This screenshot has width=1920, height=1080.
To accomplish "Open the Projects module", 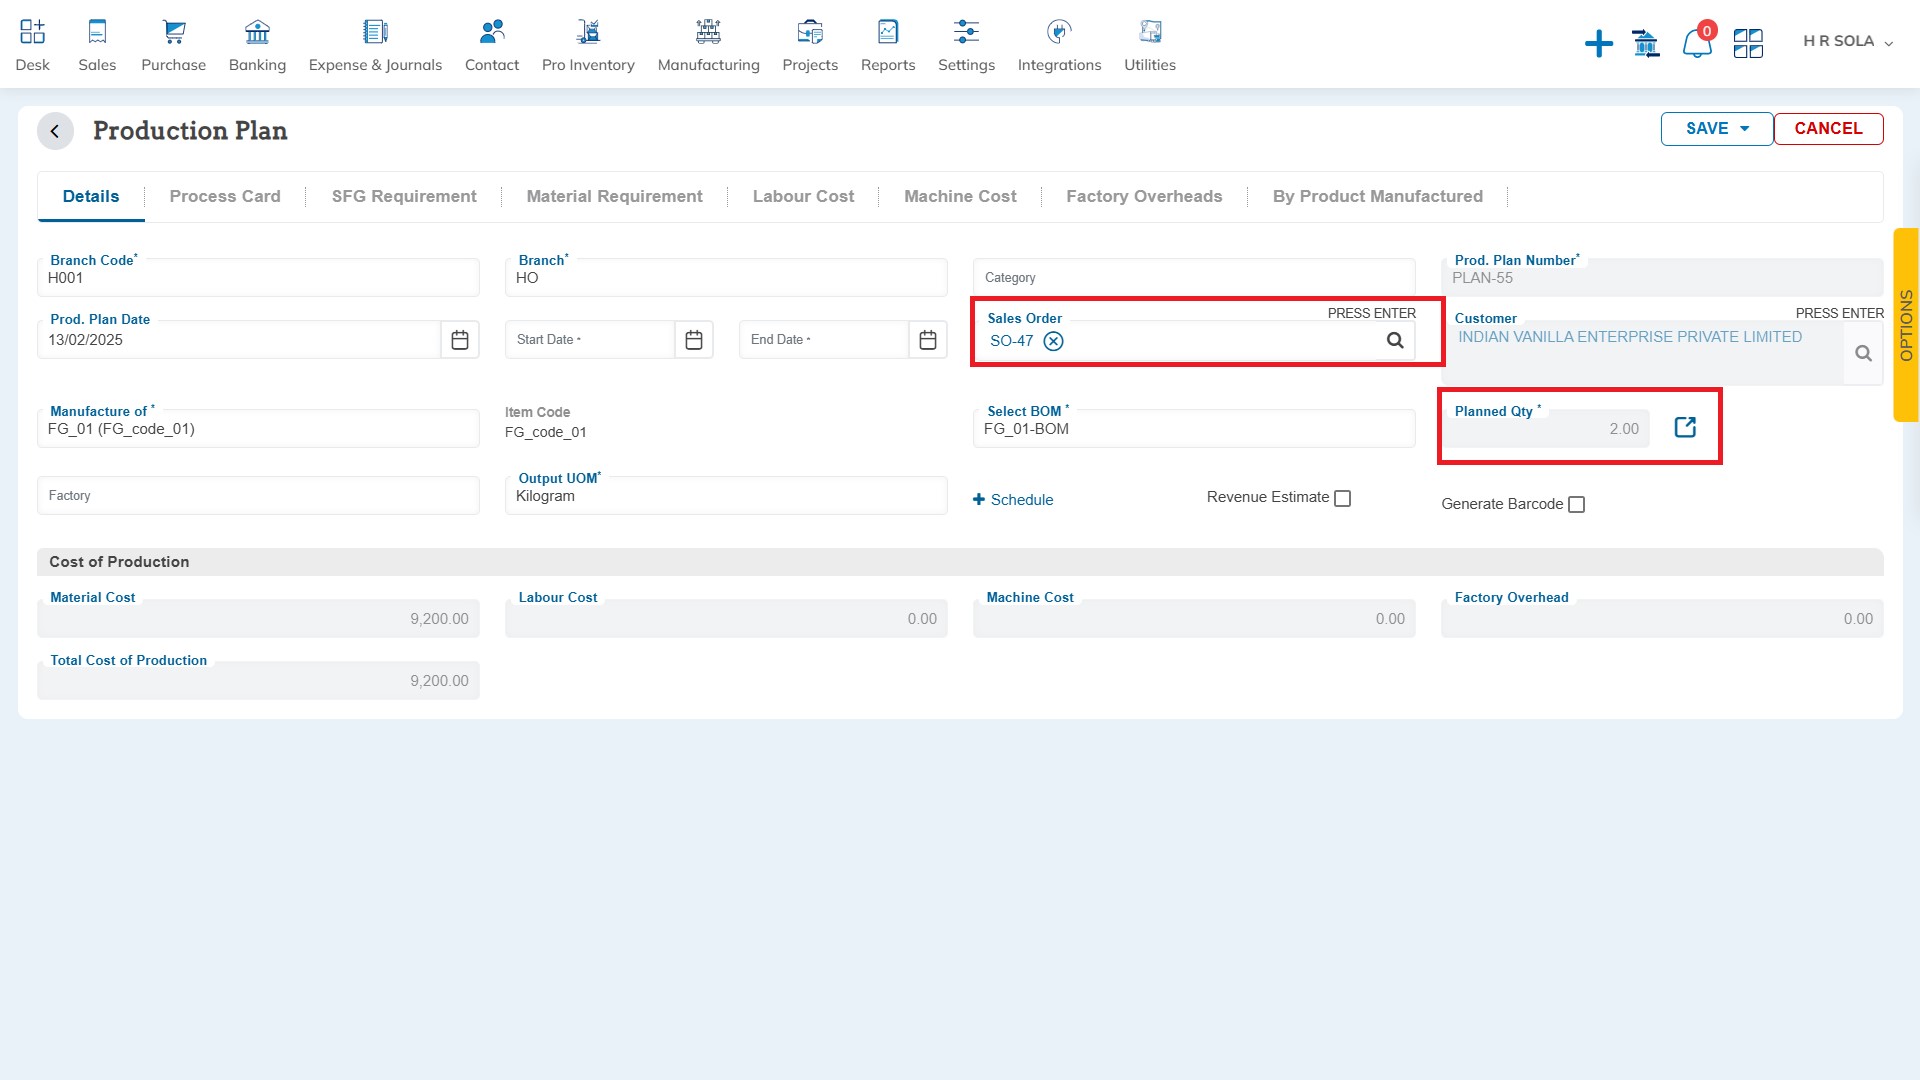I will point(810,45).
